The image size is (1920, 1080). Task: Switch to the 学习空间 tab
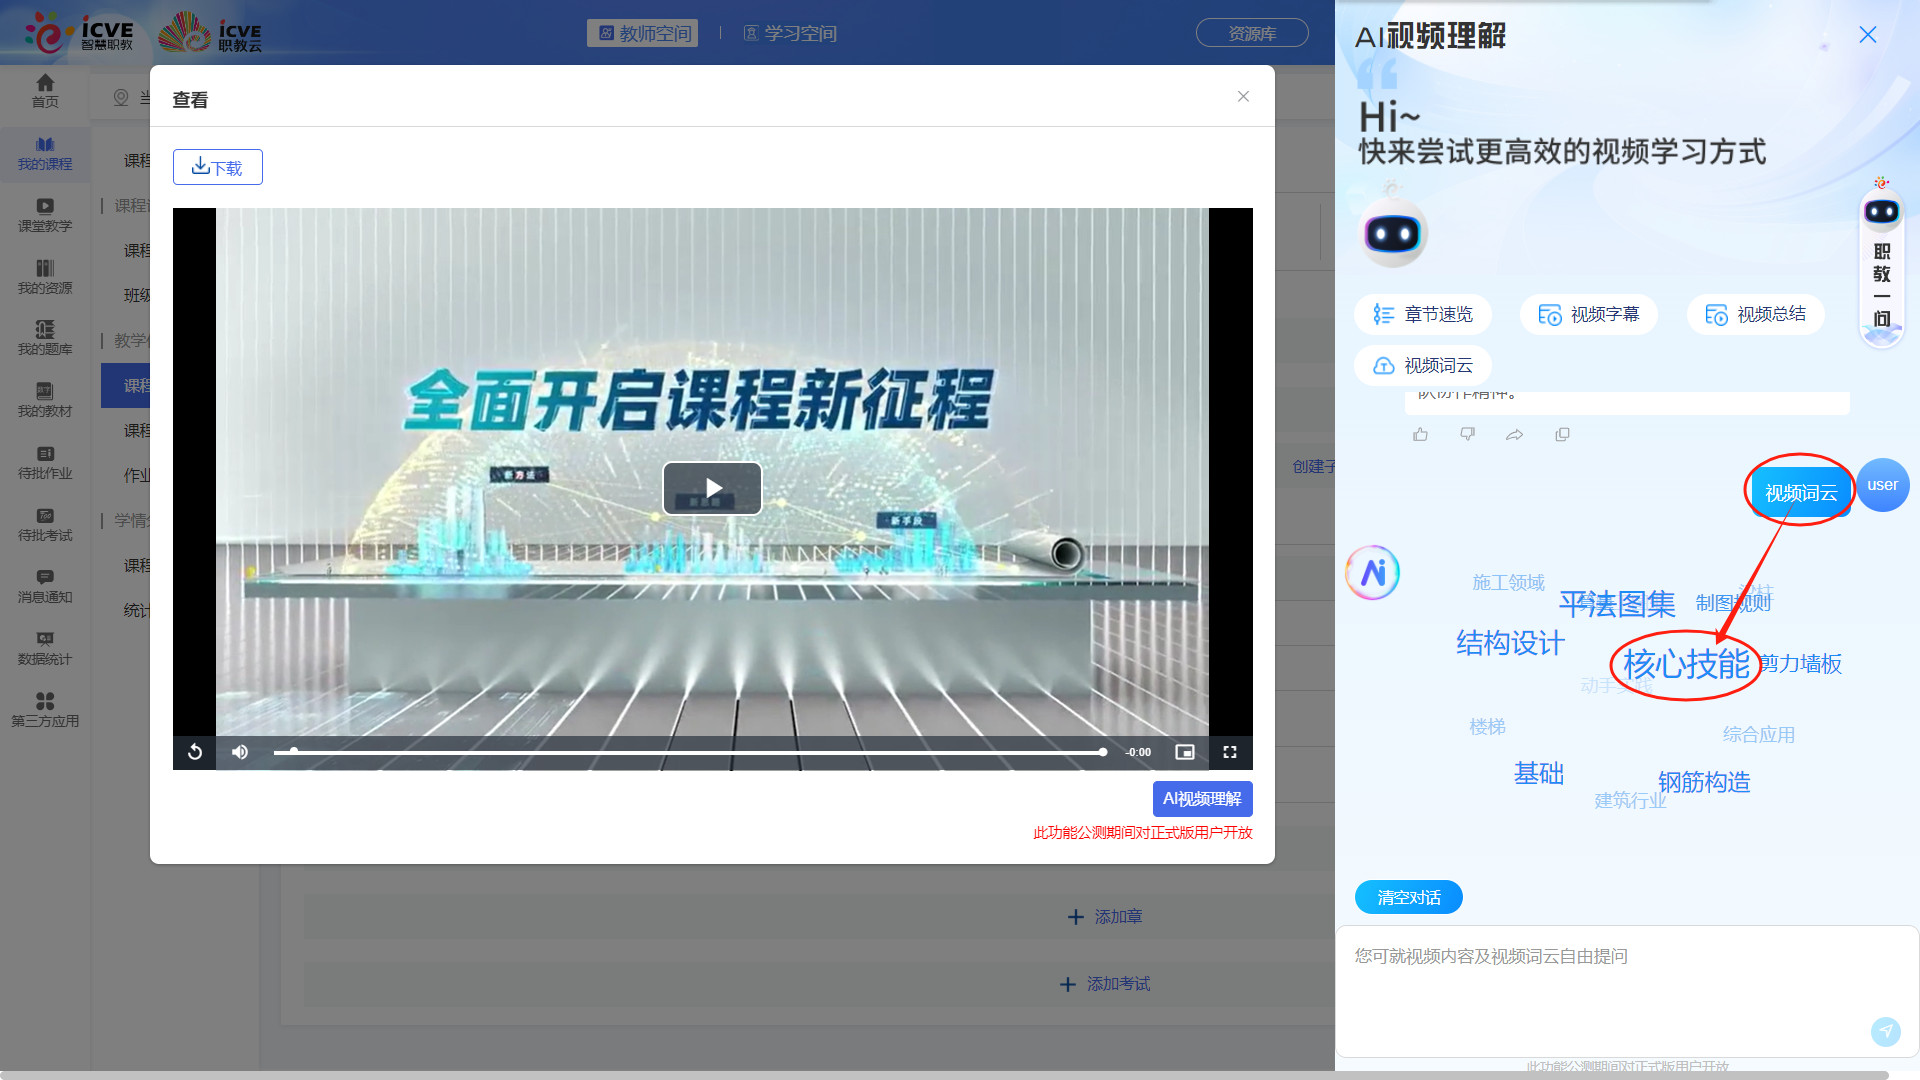point(790,33)
